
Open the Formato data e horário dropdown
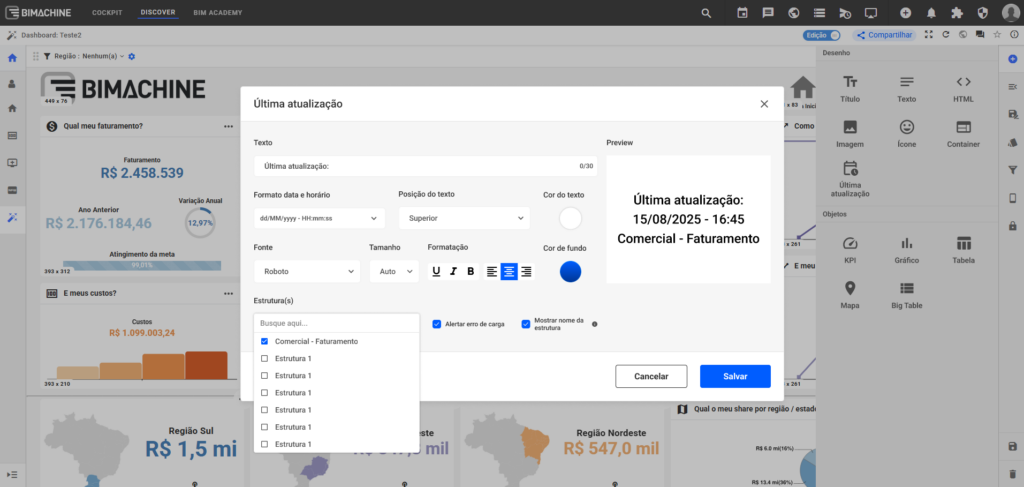(319, 218)
